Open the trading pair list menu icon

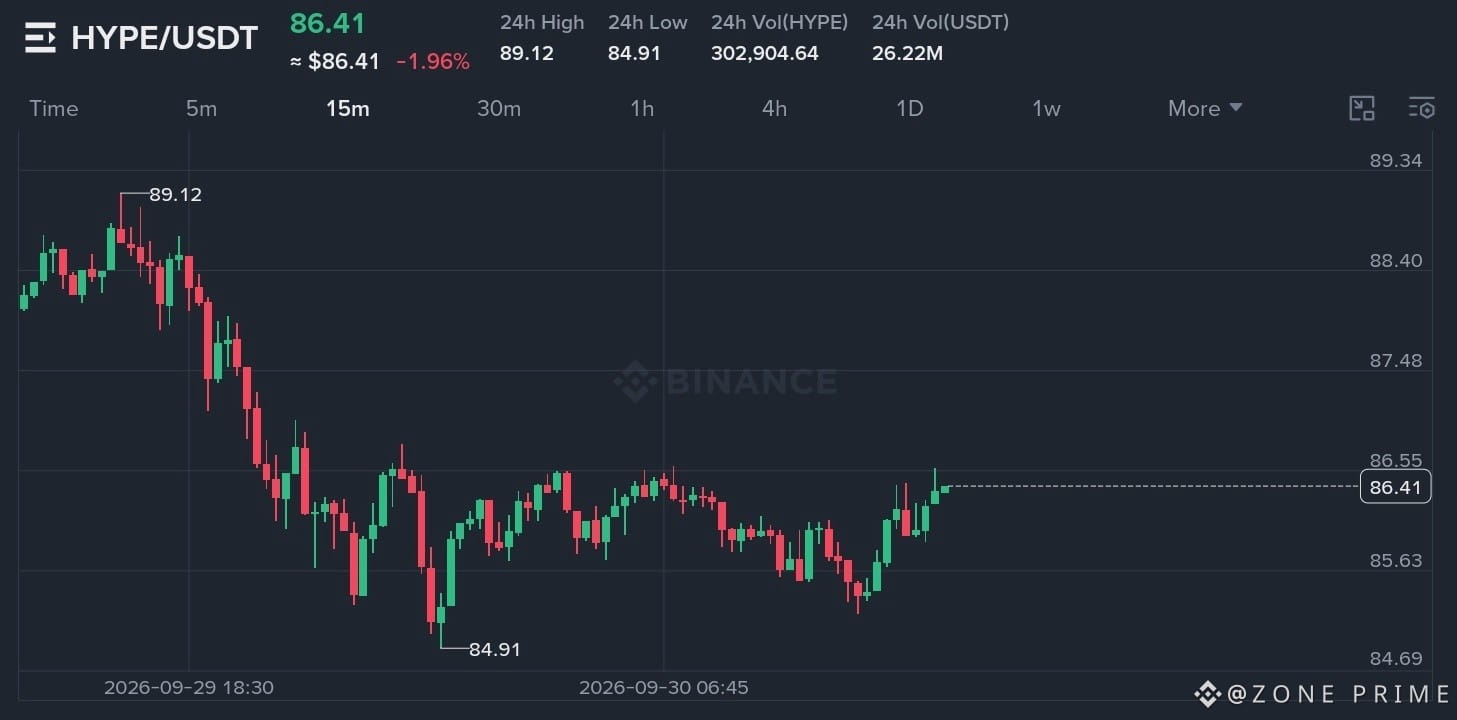point(40,39)
